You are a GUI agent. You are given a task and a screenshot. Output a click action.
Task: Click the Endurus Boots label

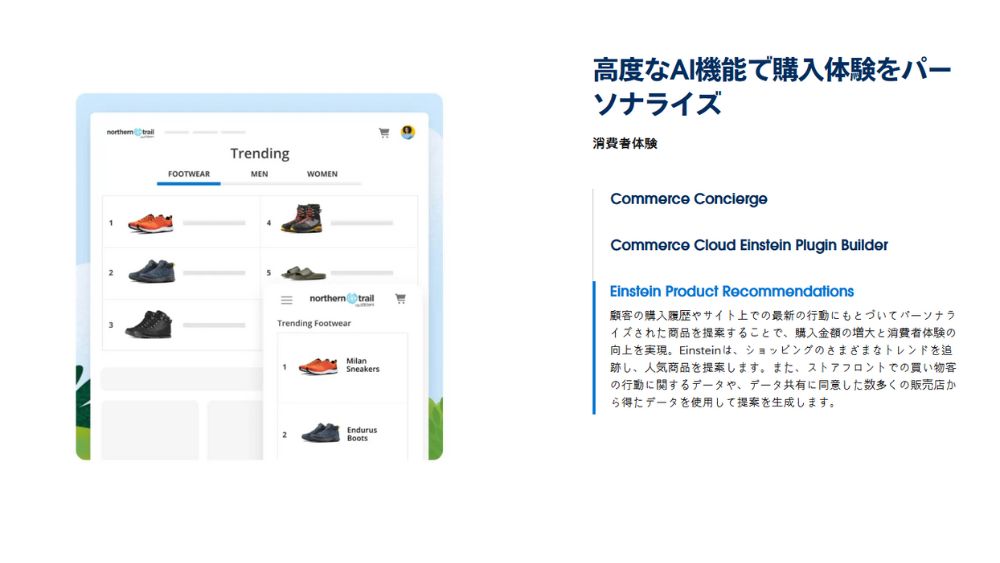362,434
